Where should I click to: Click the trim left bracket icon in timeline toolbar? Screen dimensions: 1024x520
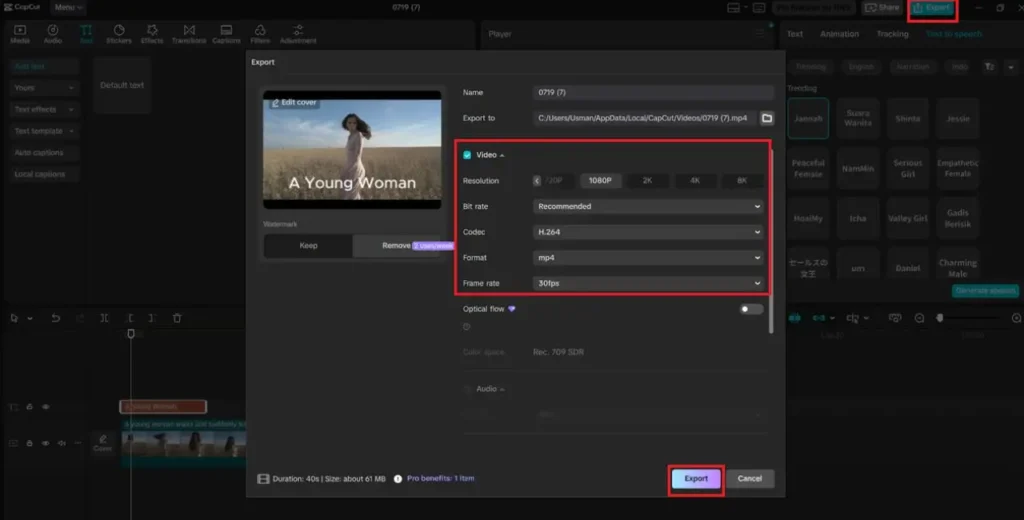130,318
